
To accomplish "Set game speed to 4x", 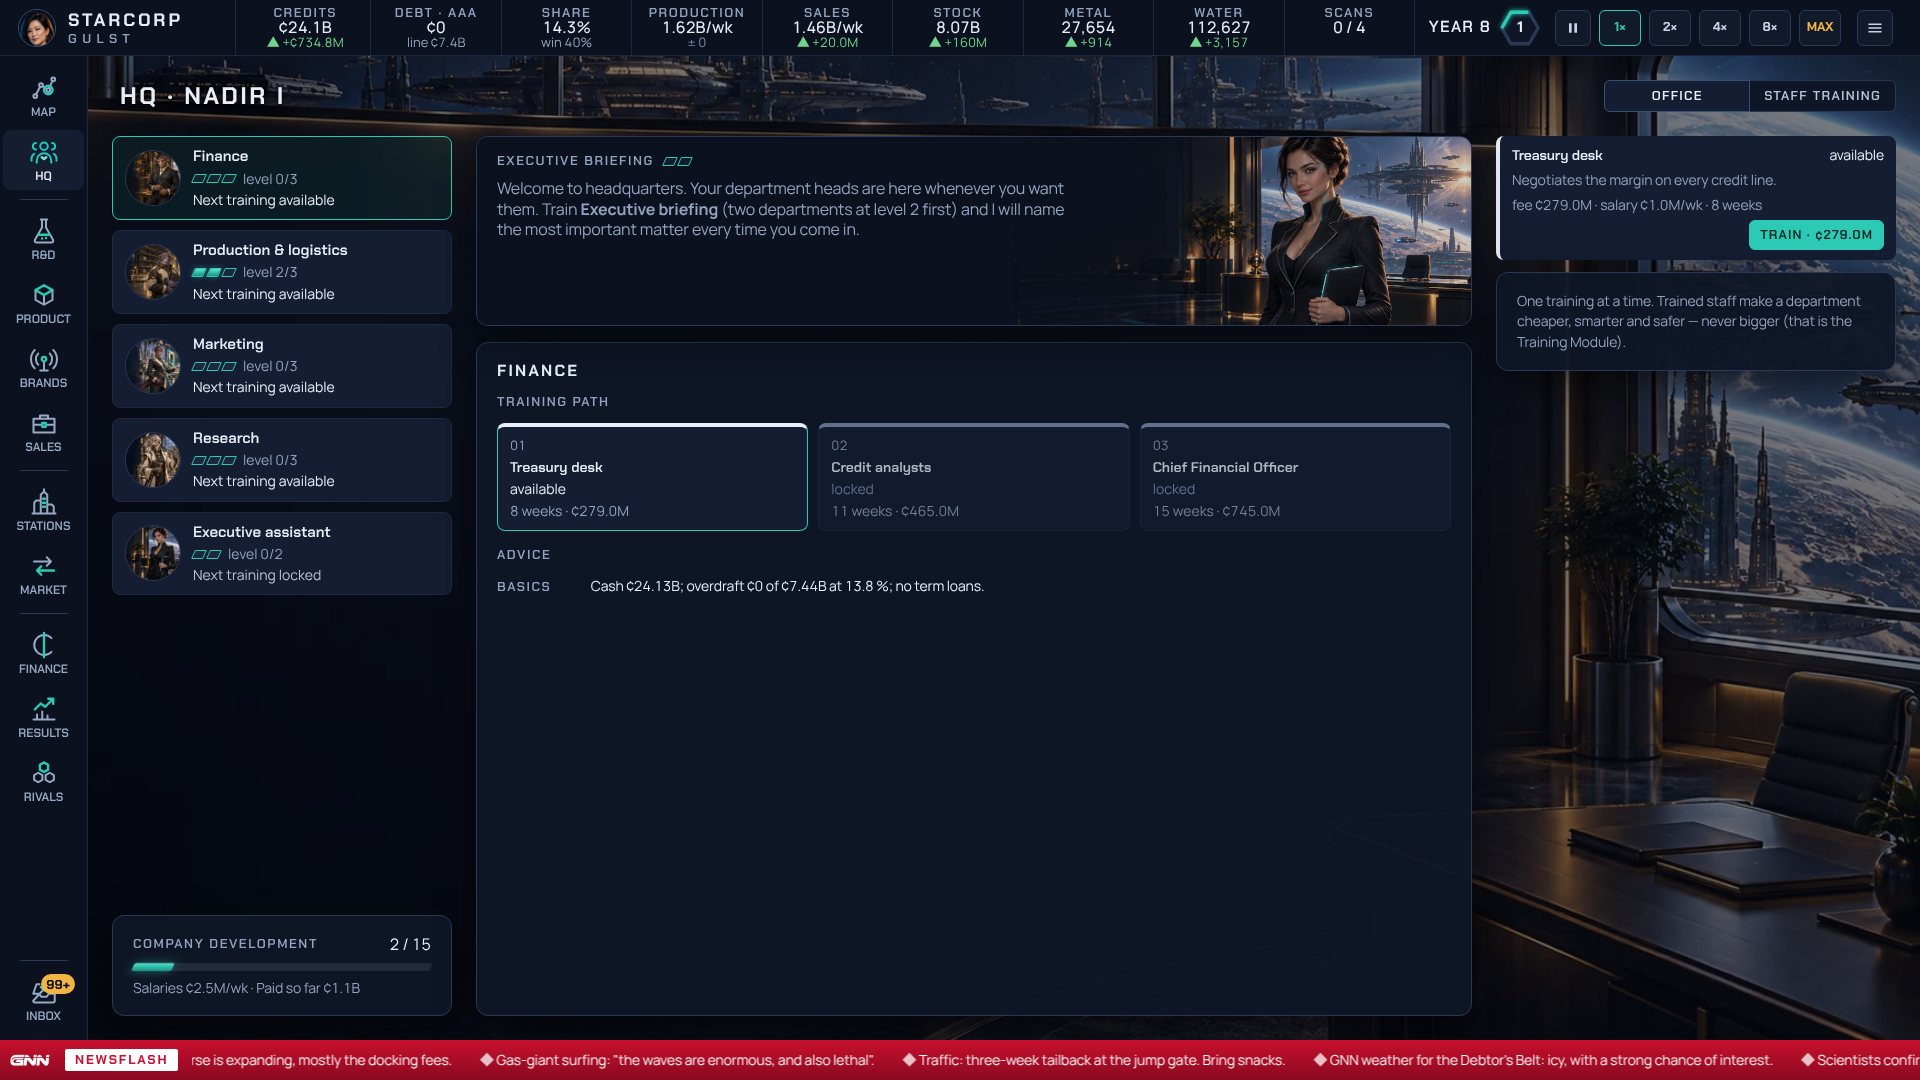I will coord(1719,28).
